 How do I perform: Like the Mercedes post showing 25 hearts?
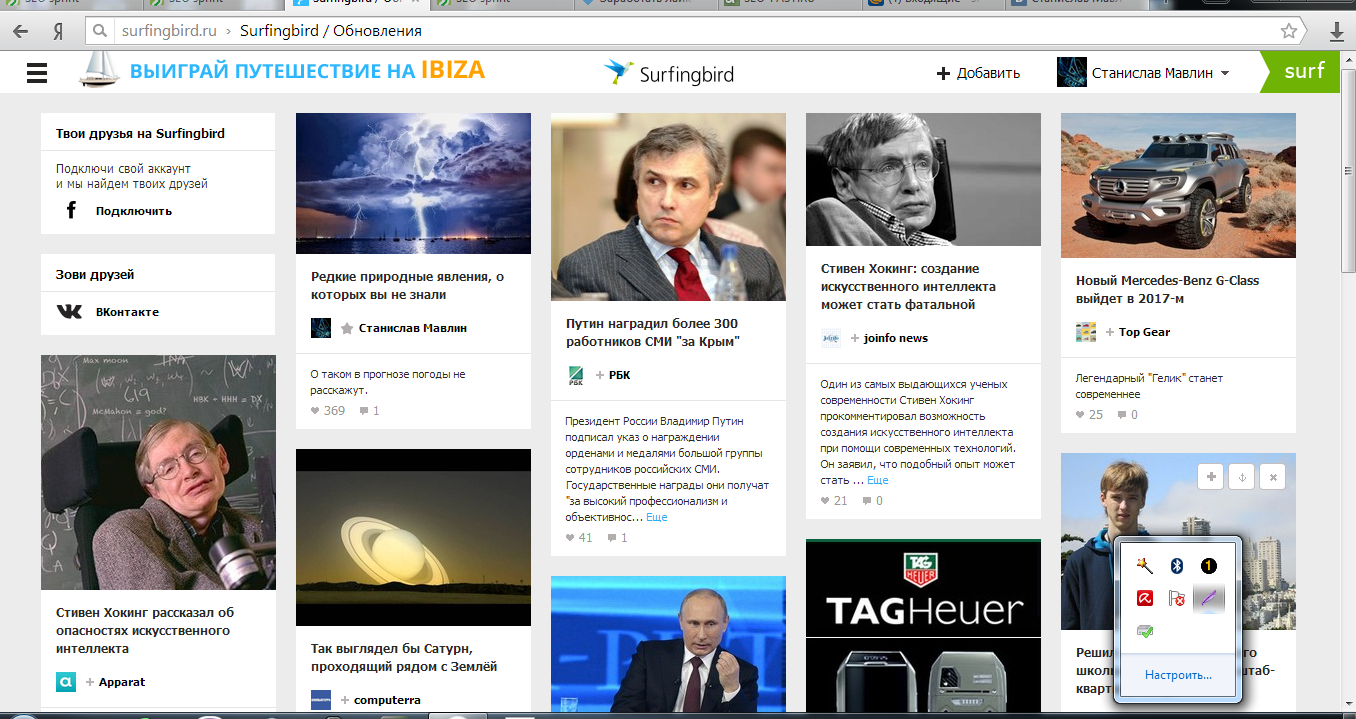pyautogui.click(x=1081, y=415)
